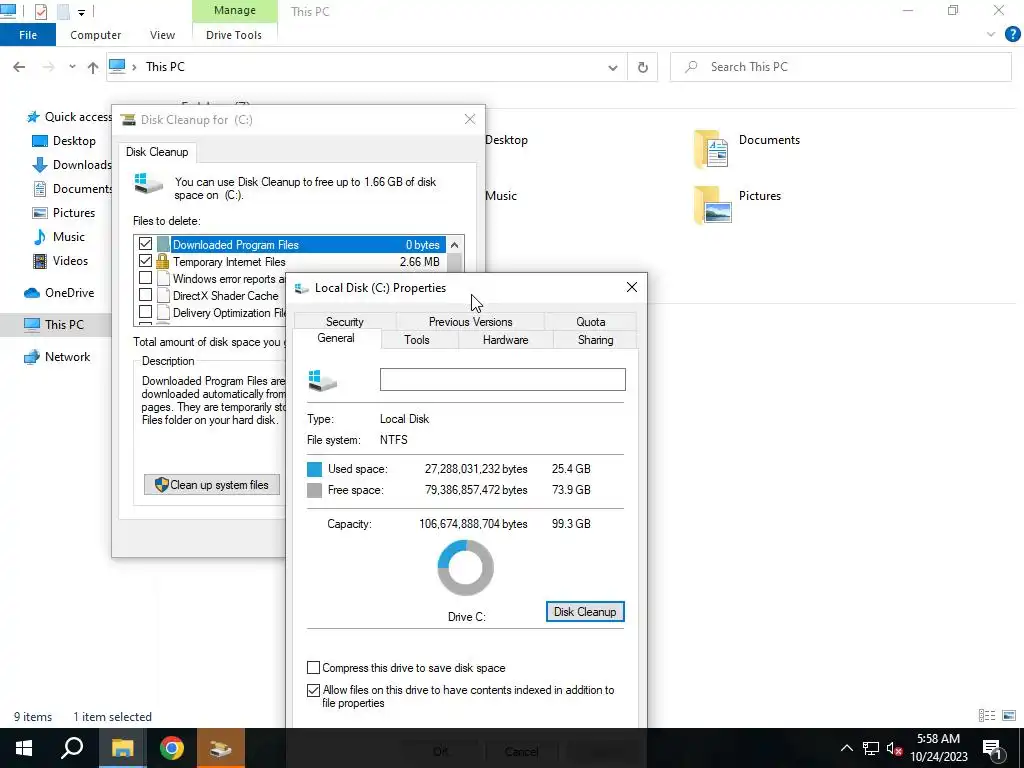Image resolution: width=1024 pixels, height=768 pixels.
Task: Enable Compress this drive to save space
Action: coord(313,668)
